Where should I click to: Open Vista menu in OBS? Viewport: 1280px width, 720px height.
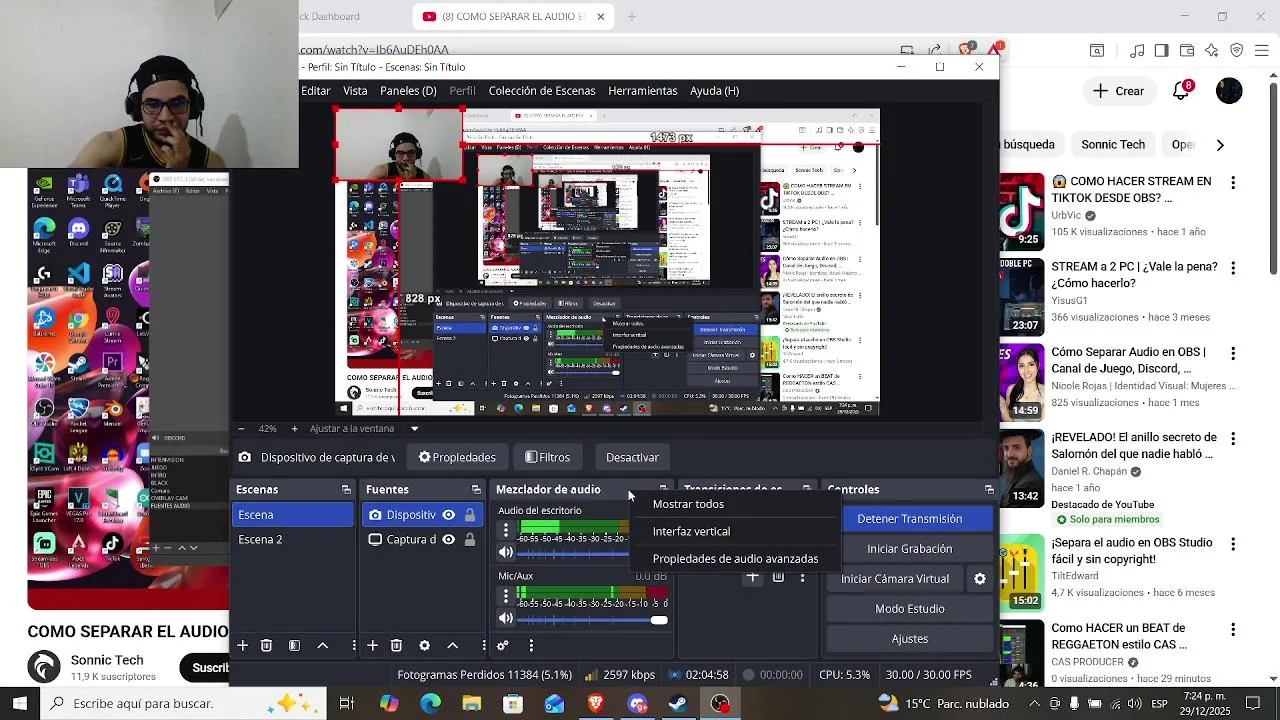coord(355,91)
